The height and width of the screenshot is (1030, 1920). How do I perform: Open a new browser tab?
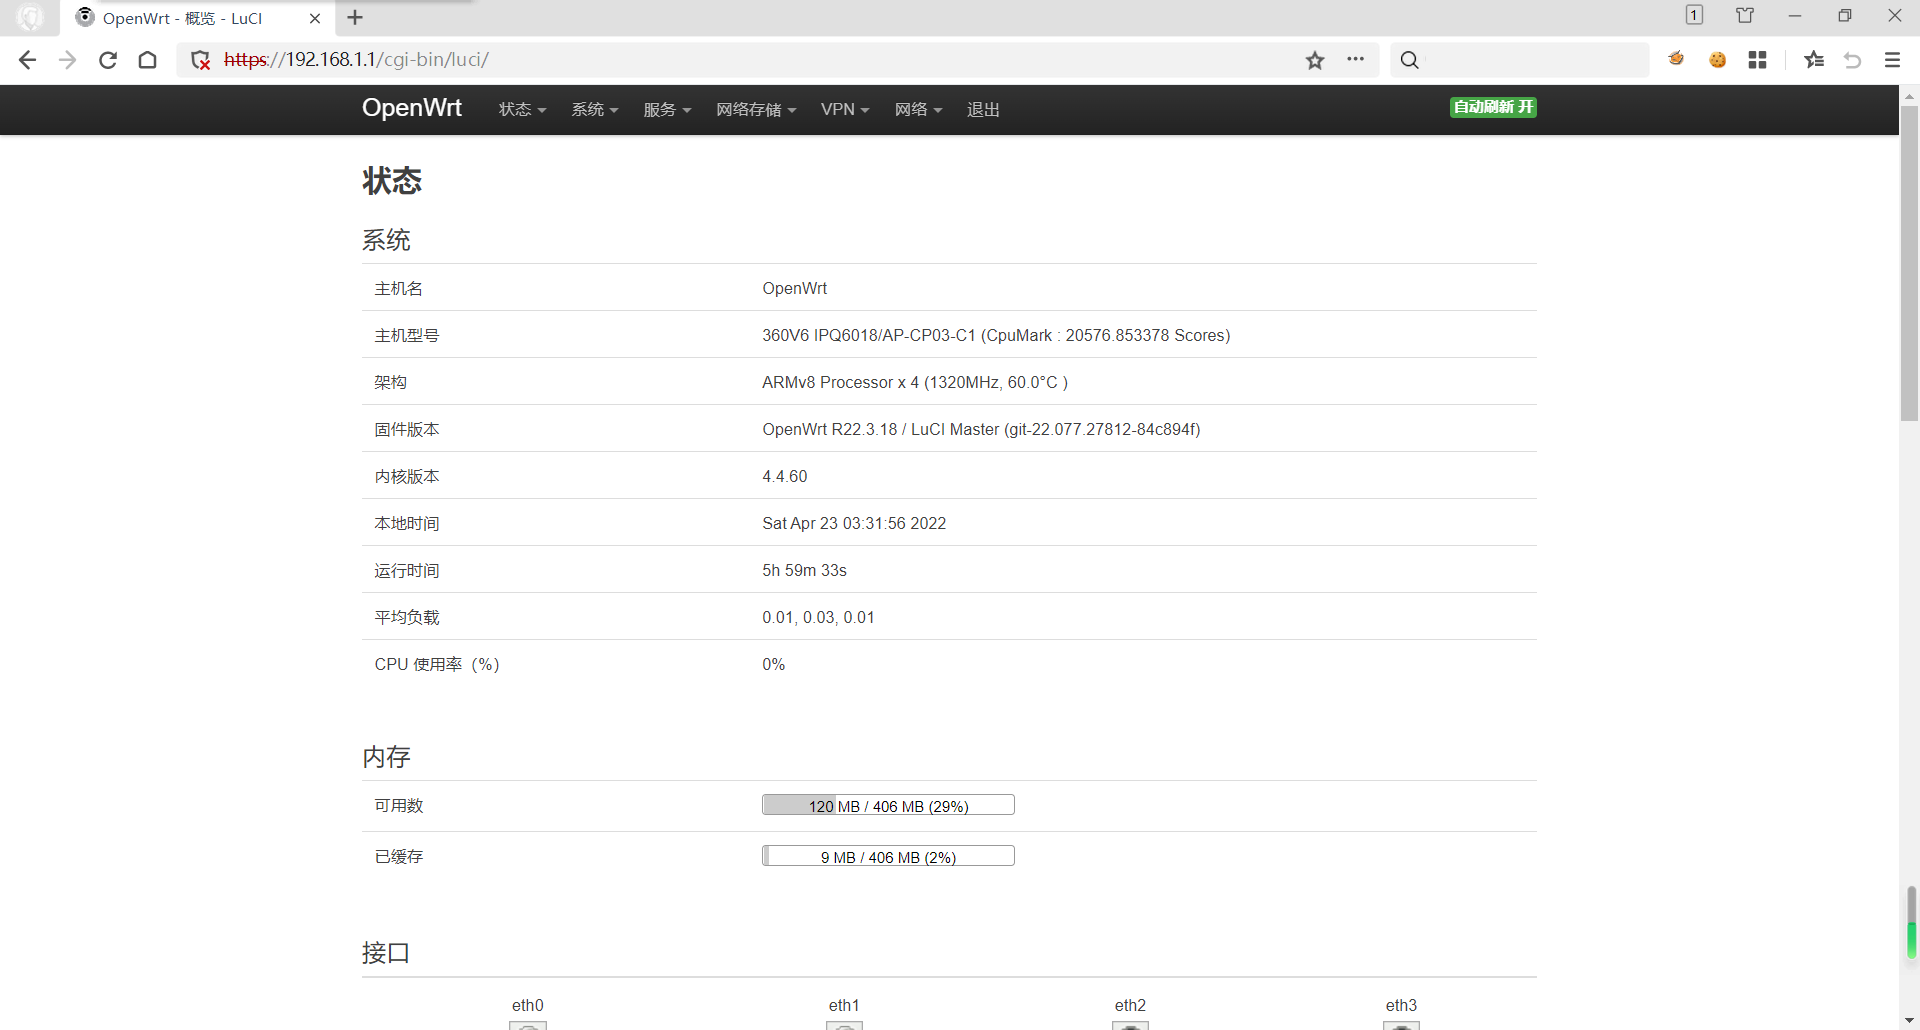(x=355, y=17)
